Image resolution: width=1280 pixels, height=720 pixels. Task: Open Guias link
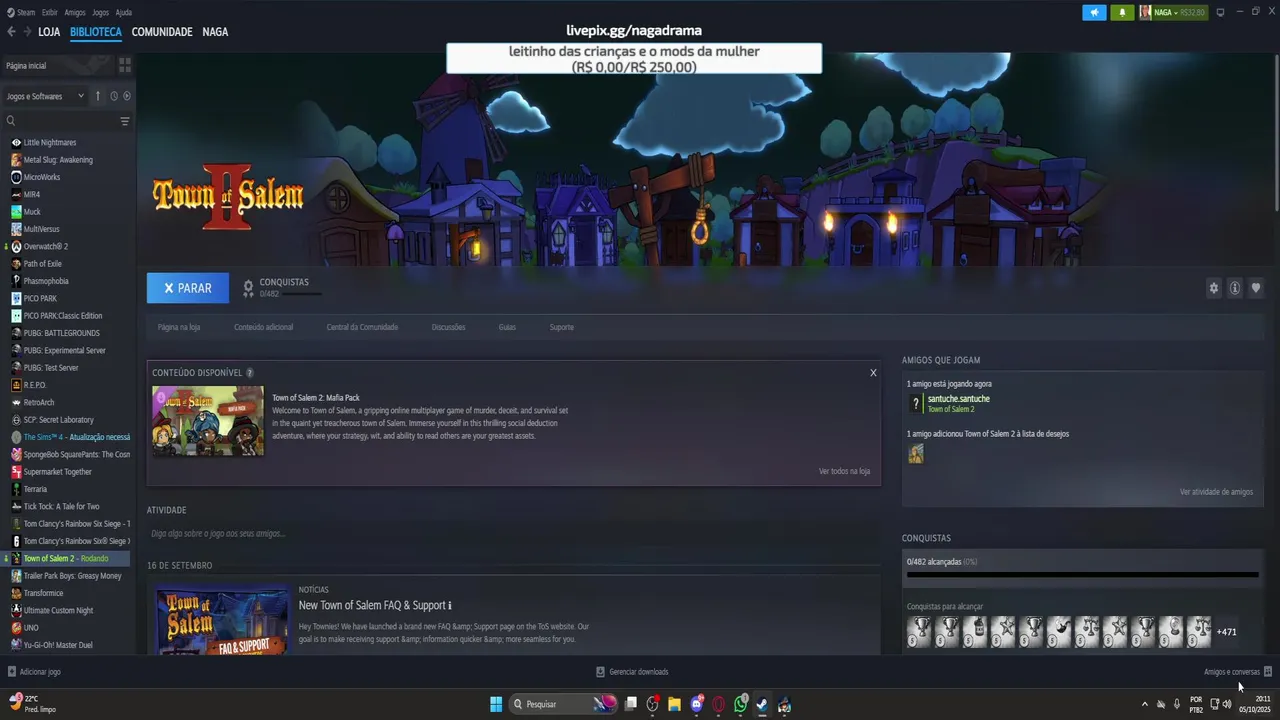(507, 327)
